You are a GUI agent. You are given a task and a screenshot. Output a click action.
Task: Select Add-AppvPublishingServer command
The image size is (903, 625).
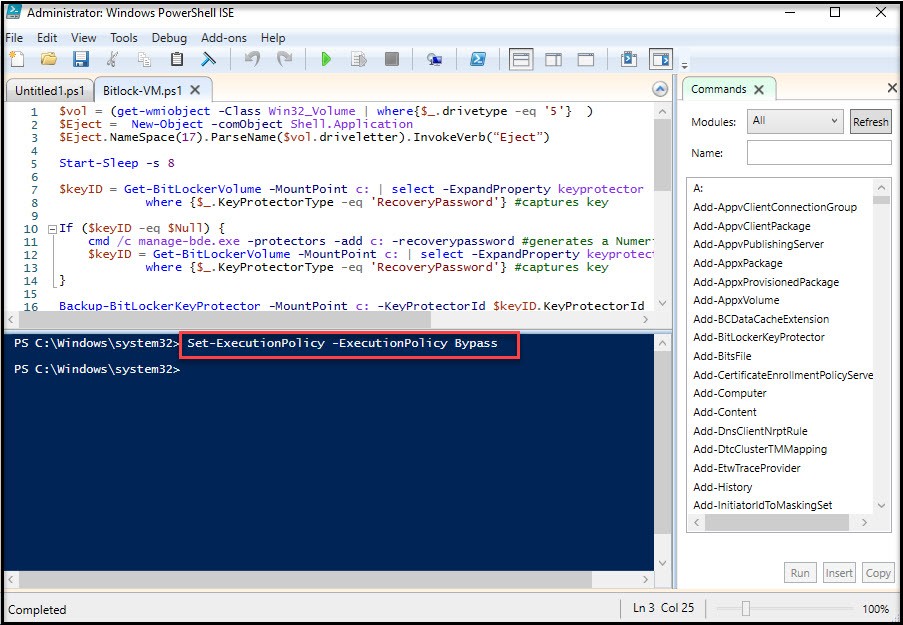tap(758, 244)
